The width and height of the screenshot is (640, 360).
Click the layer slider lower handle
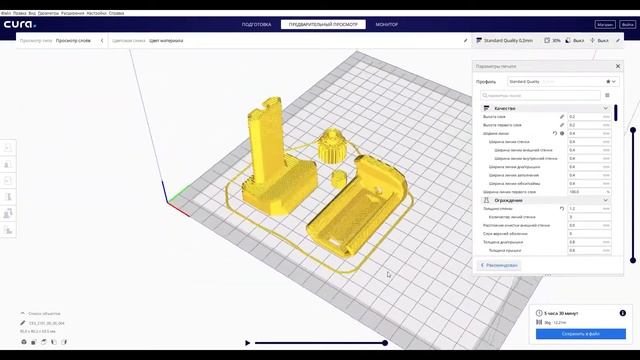(633, 260)
